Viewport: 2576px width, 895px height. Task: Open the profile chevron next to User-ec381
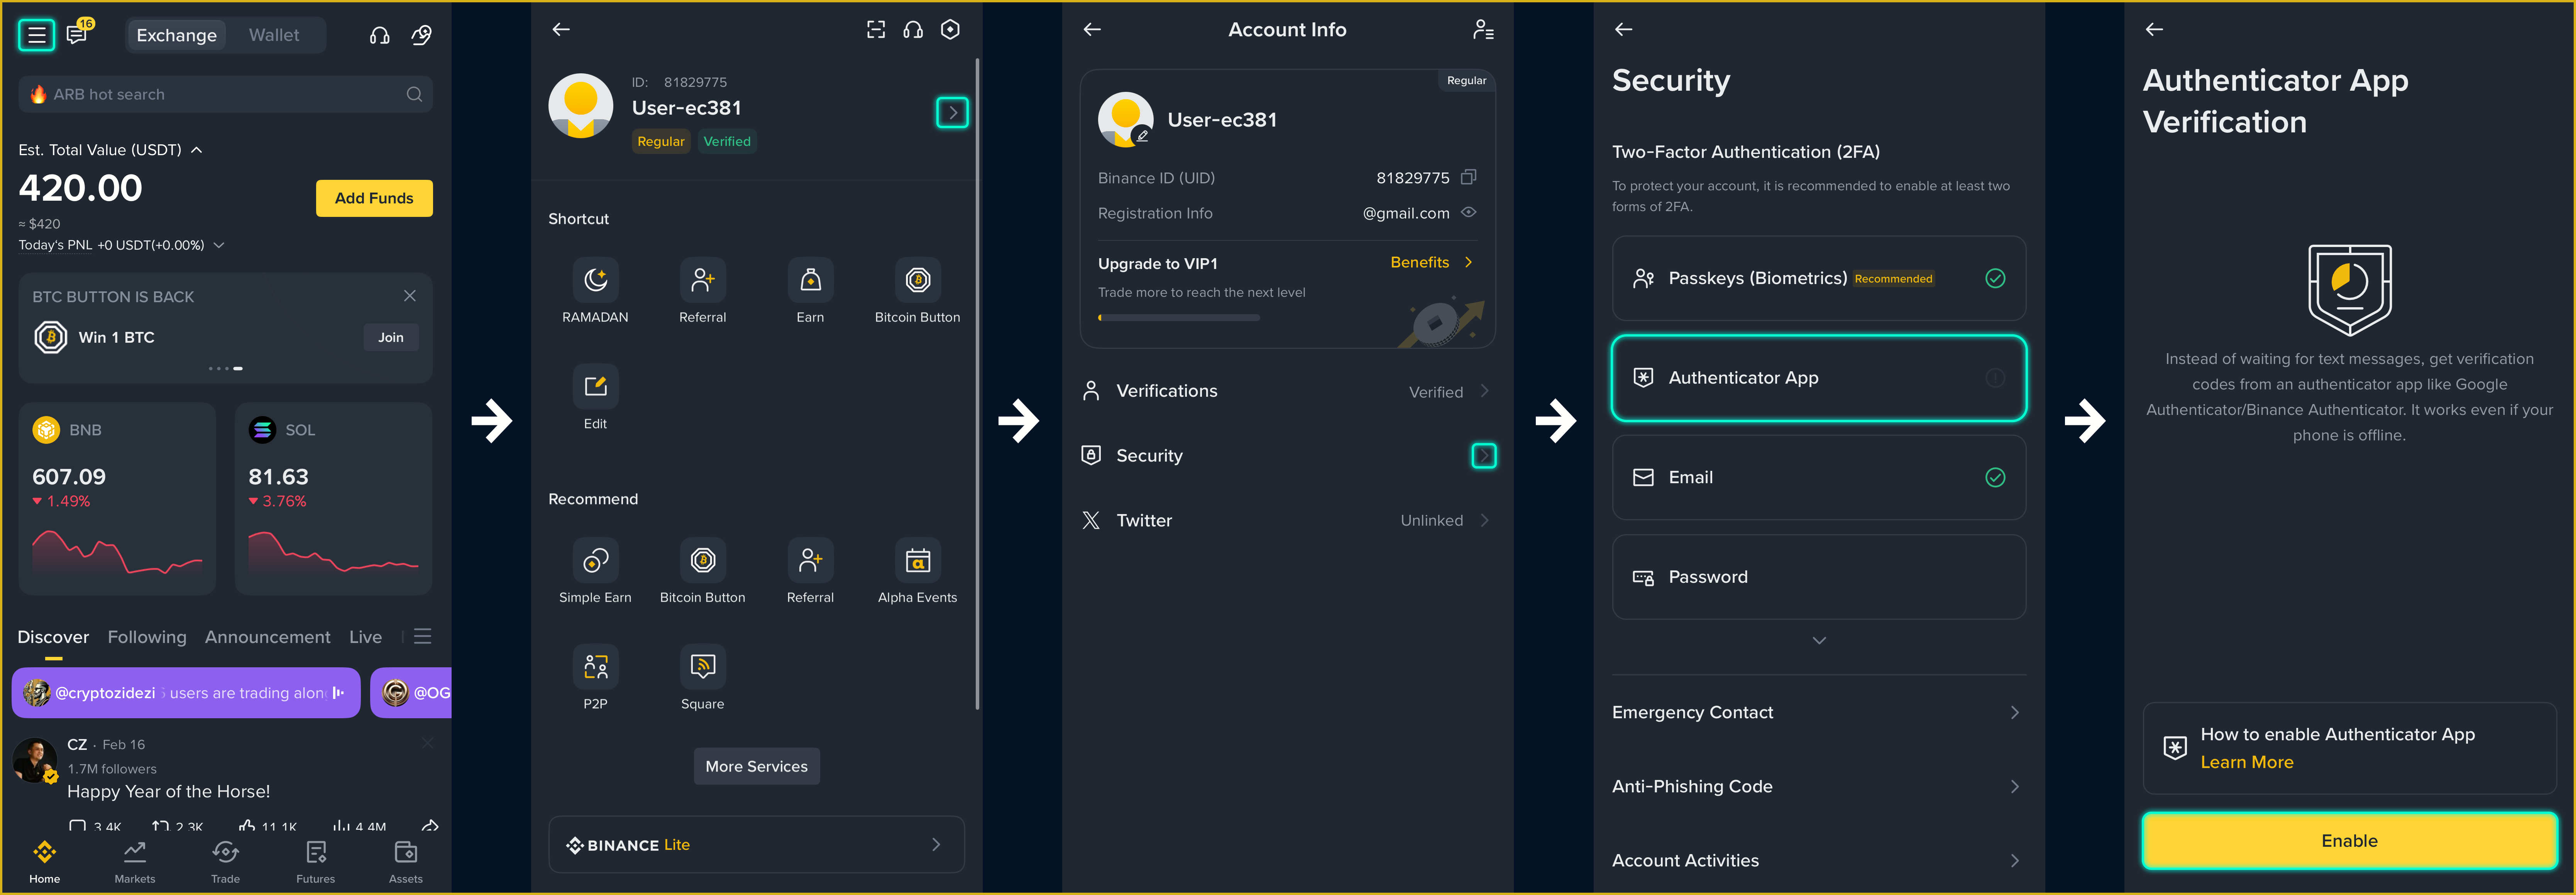point(953,113)
